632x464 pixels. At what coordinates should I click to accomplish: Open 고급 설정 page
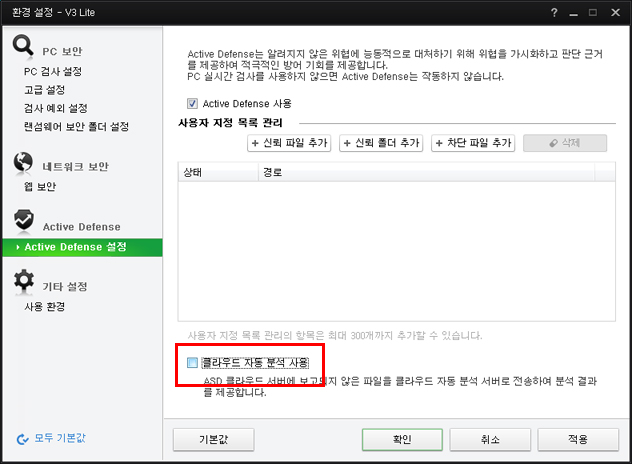point(44,89)
